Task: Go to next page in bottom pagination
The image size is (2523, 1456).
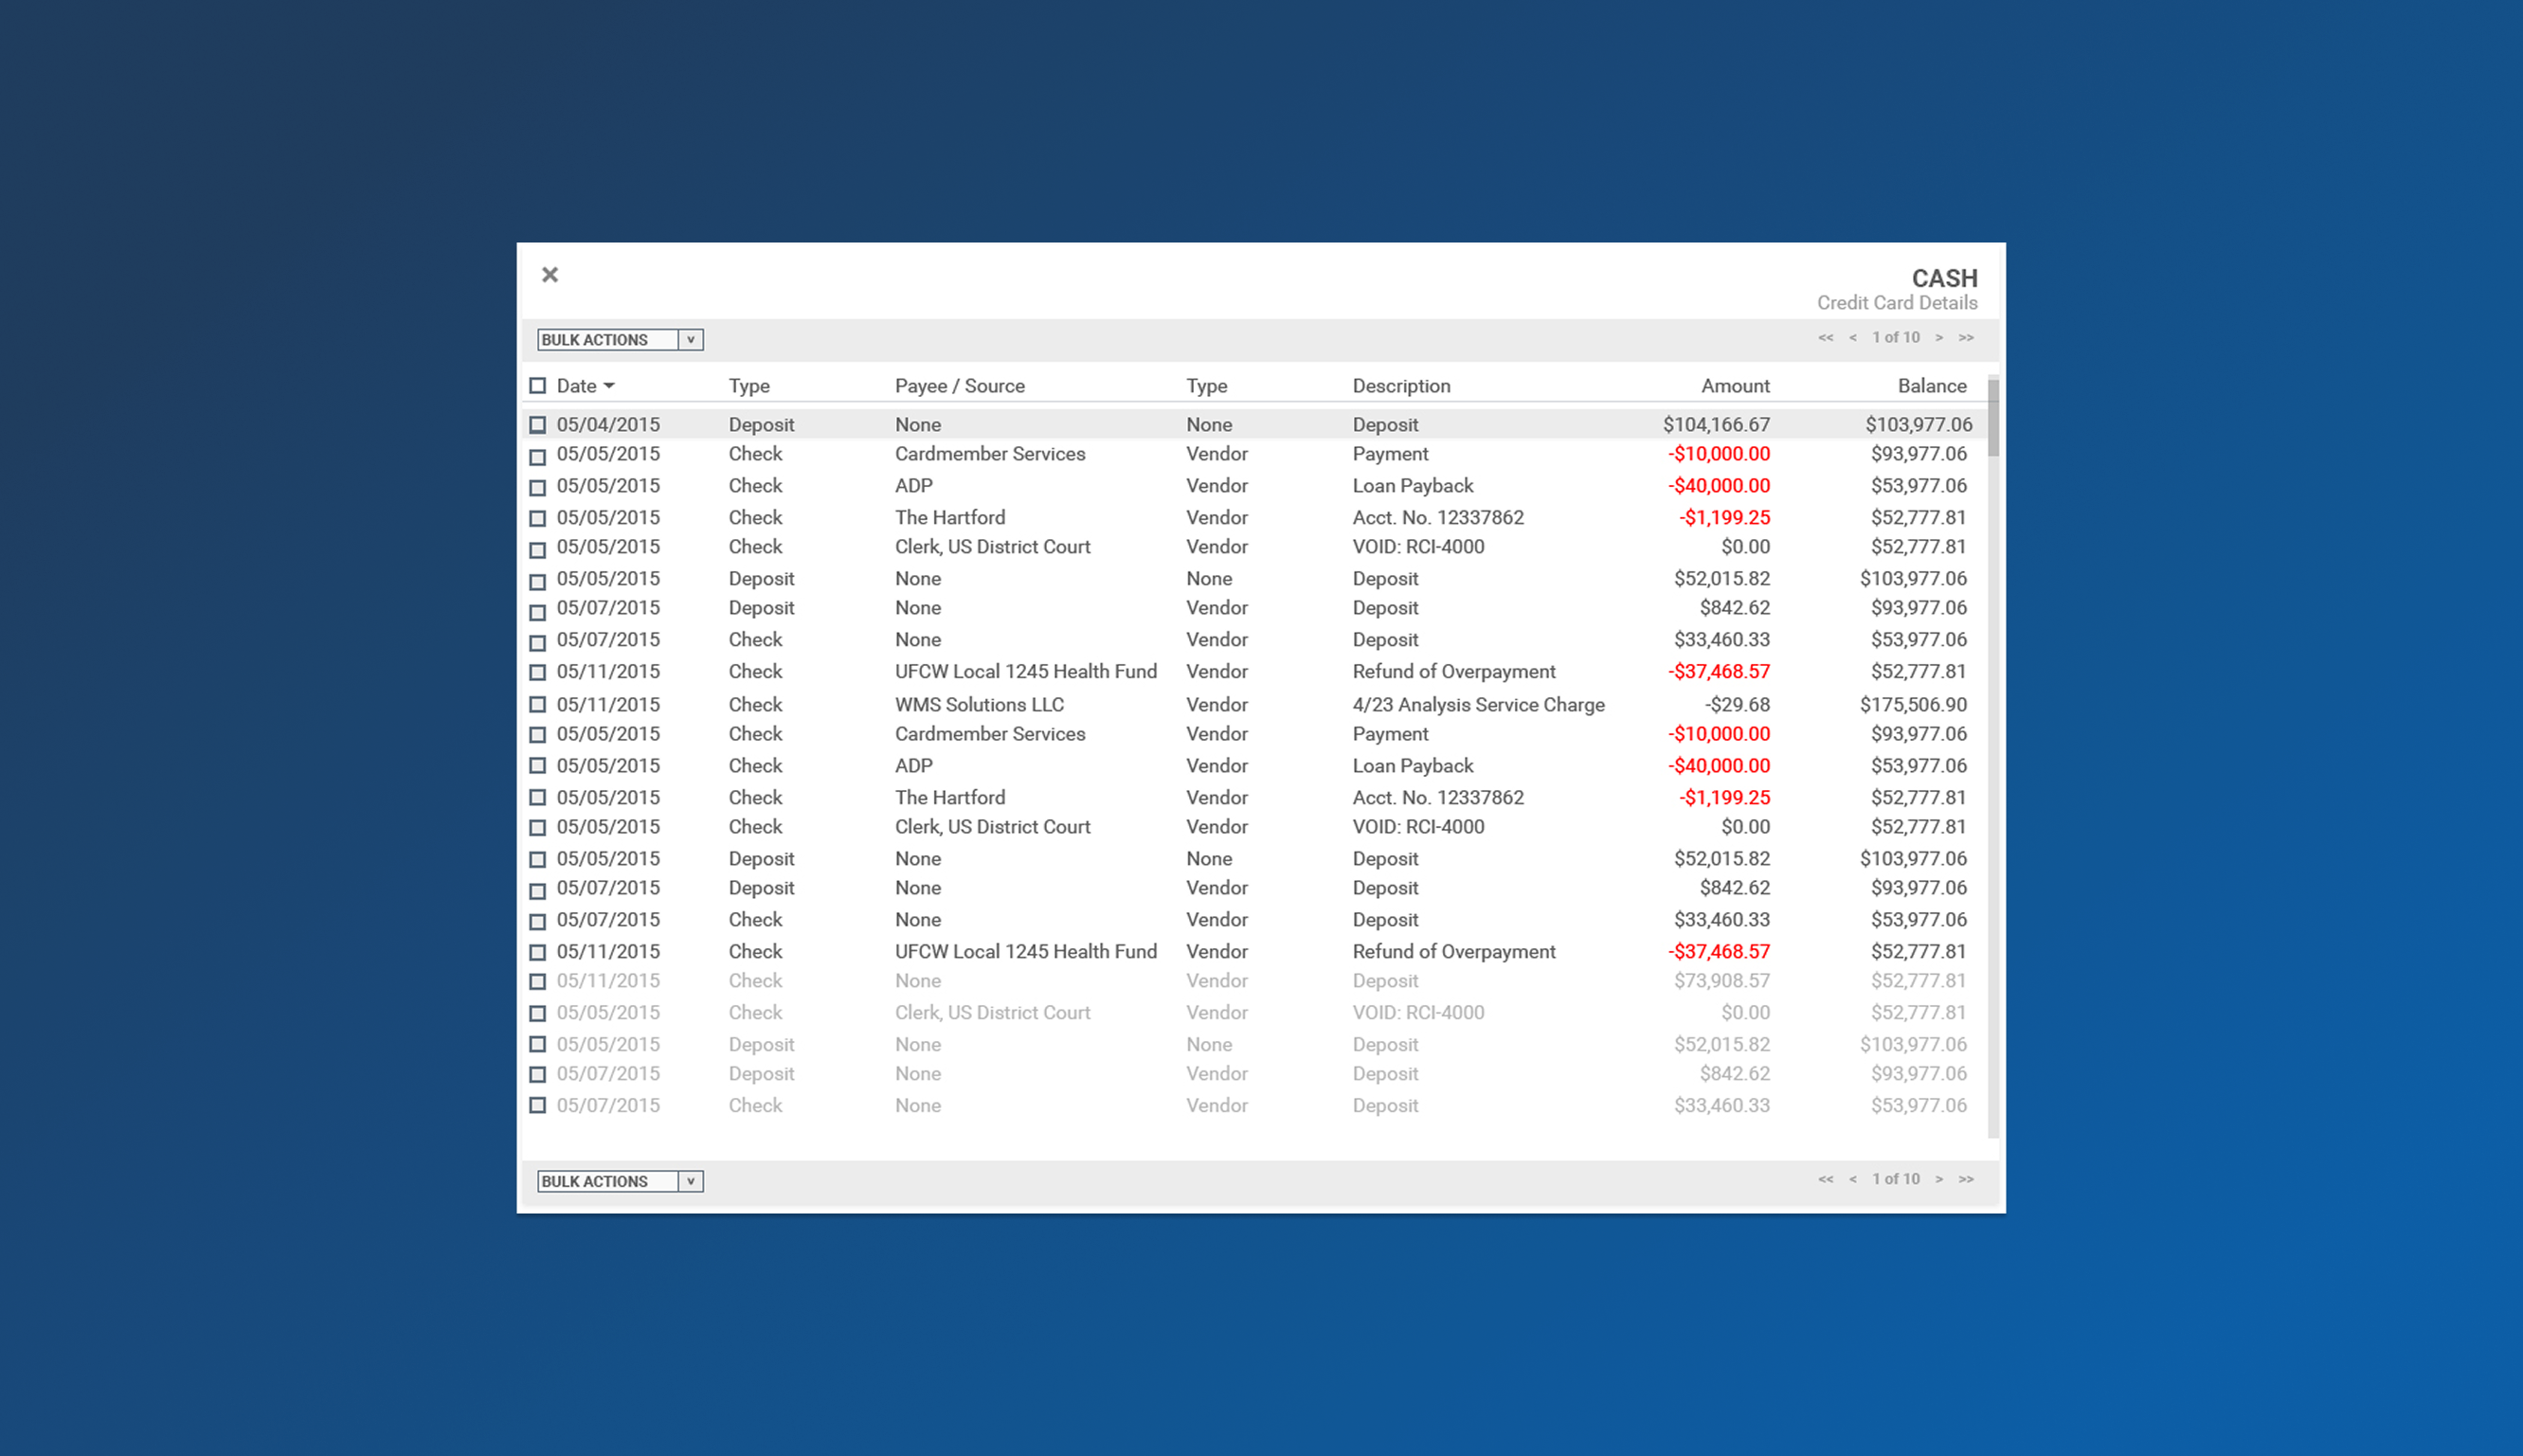Action: click(1939, 1179)
